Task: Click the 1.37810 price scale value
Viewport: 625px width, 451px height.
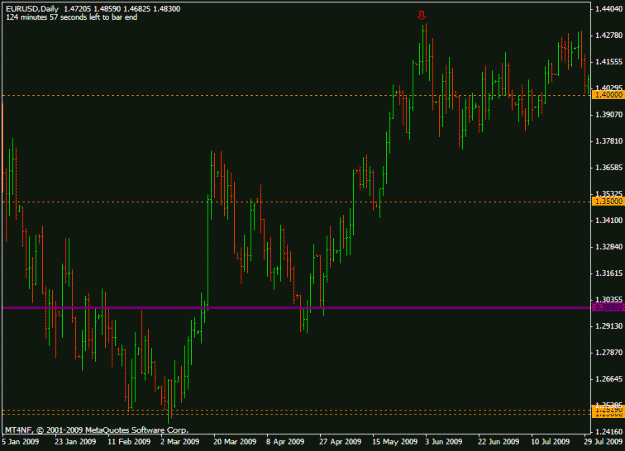Action: [x=608, y=141]
